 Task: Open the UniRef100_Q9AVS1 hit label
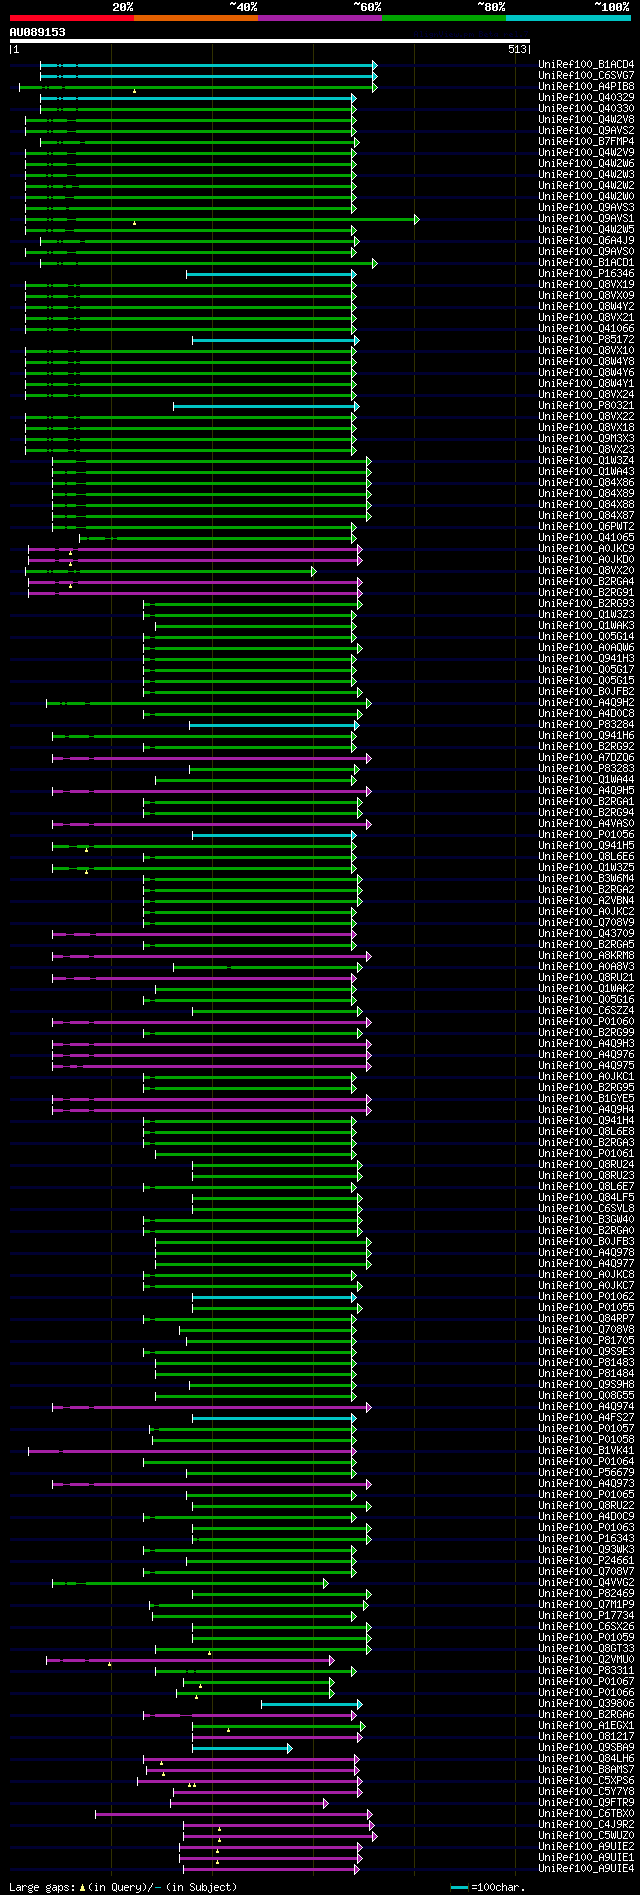pos(586,219)
